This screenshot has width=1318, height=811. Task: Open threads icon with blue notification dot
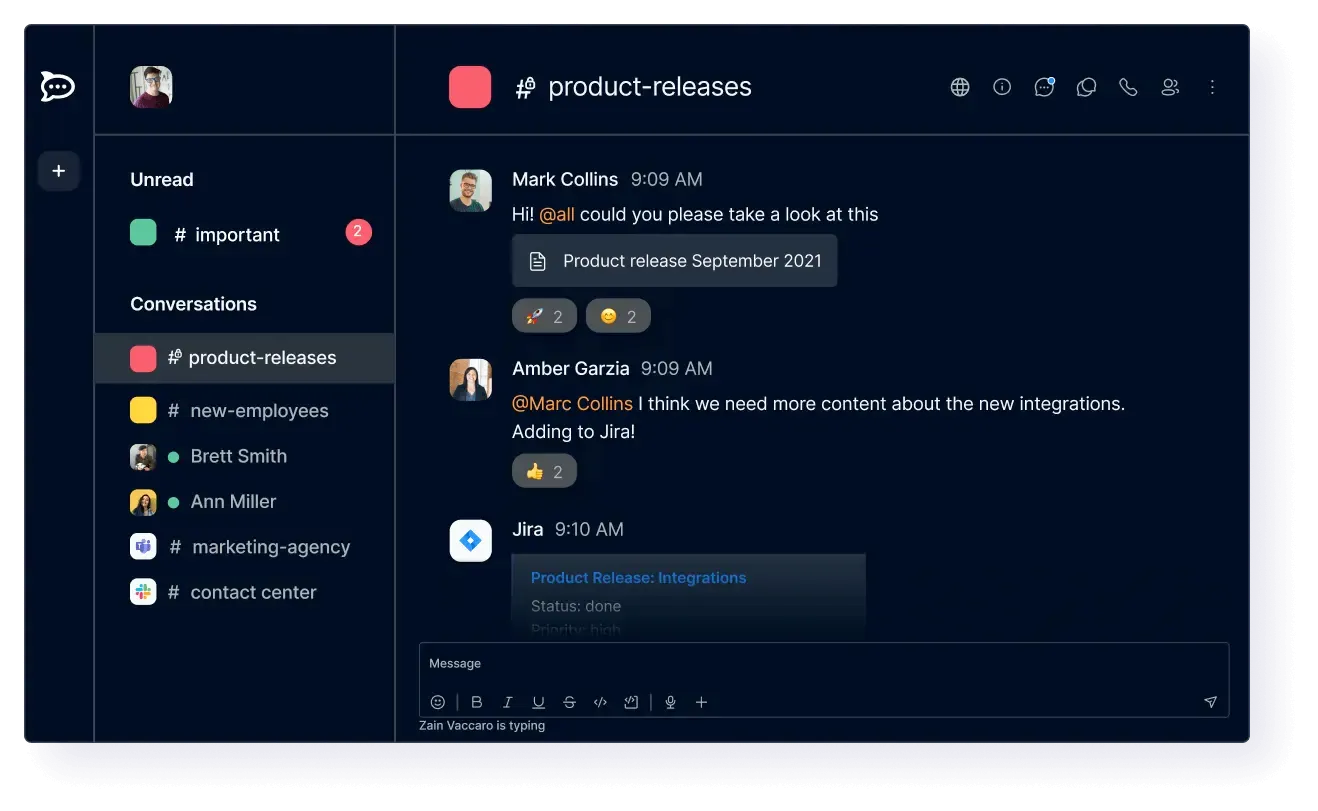point(1044,87)
